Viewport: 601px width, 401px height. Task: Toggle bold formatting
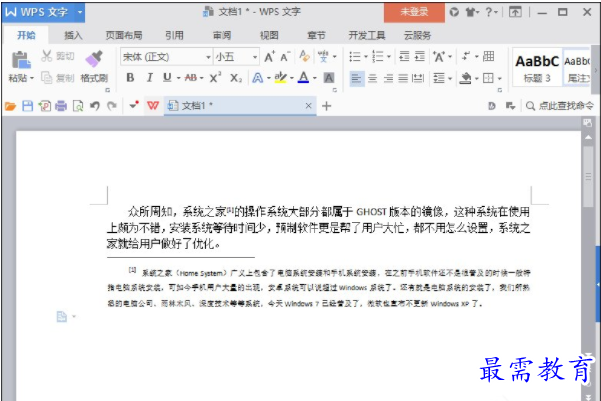coord(130,78)
